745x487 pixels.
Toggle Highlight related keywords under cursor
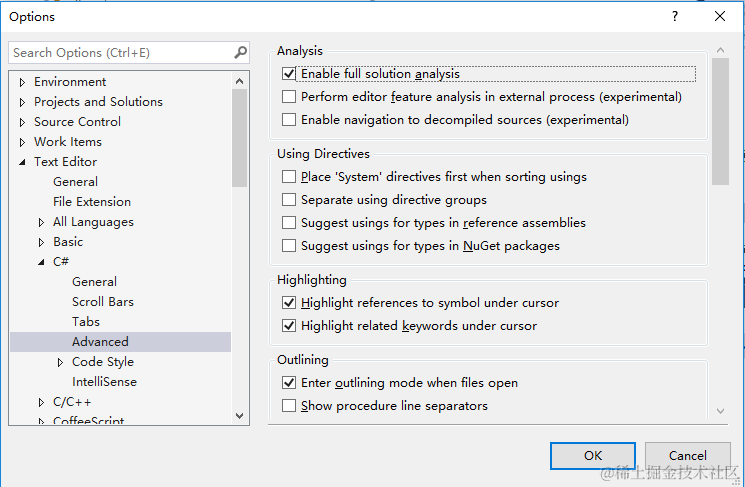tap(289, 326)
